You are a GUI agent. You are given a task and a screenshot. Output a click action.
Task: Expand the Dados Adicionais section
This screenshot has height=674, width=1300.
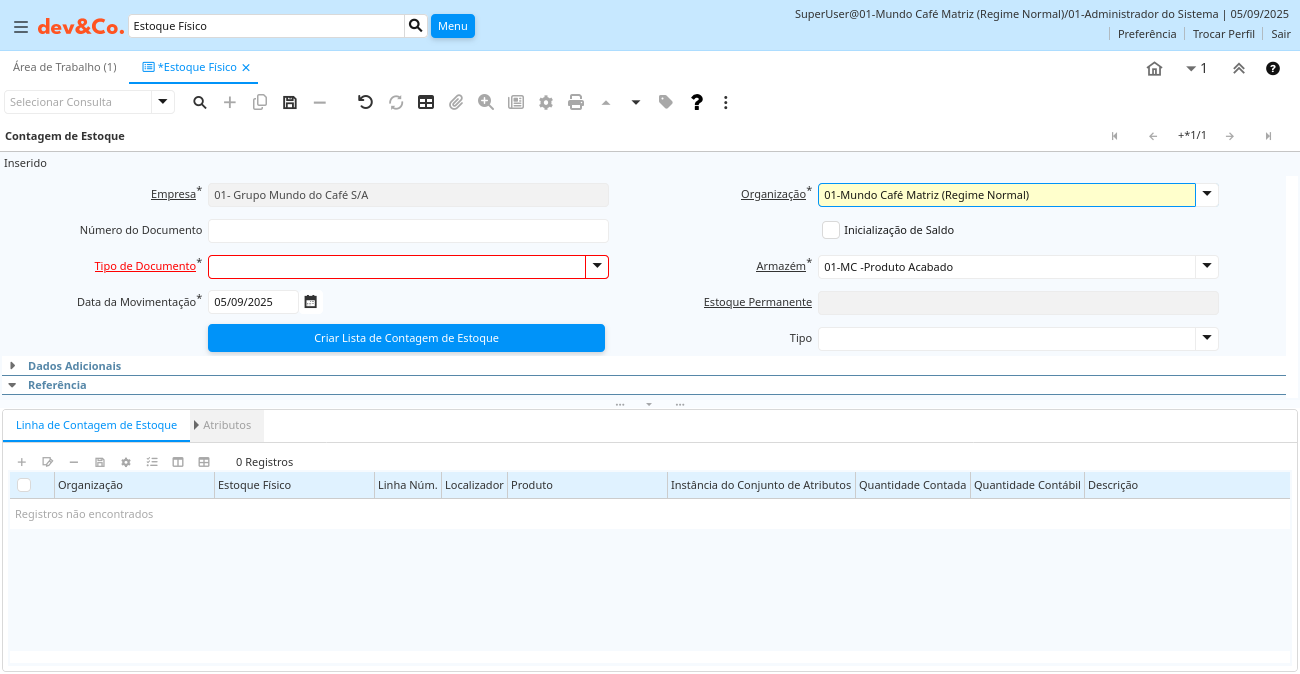click(x=74, y=366)
